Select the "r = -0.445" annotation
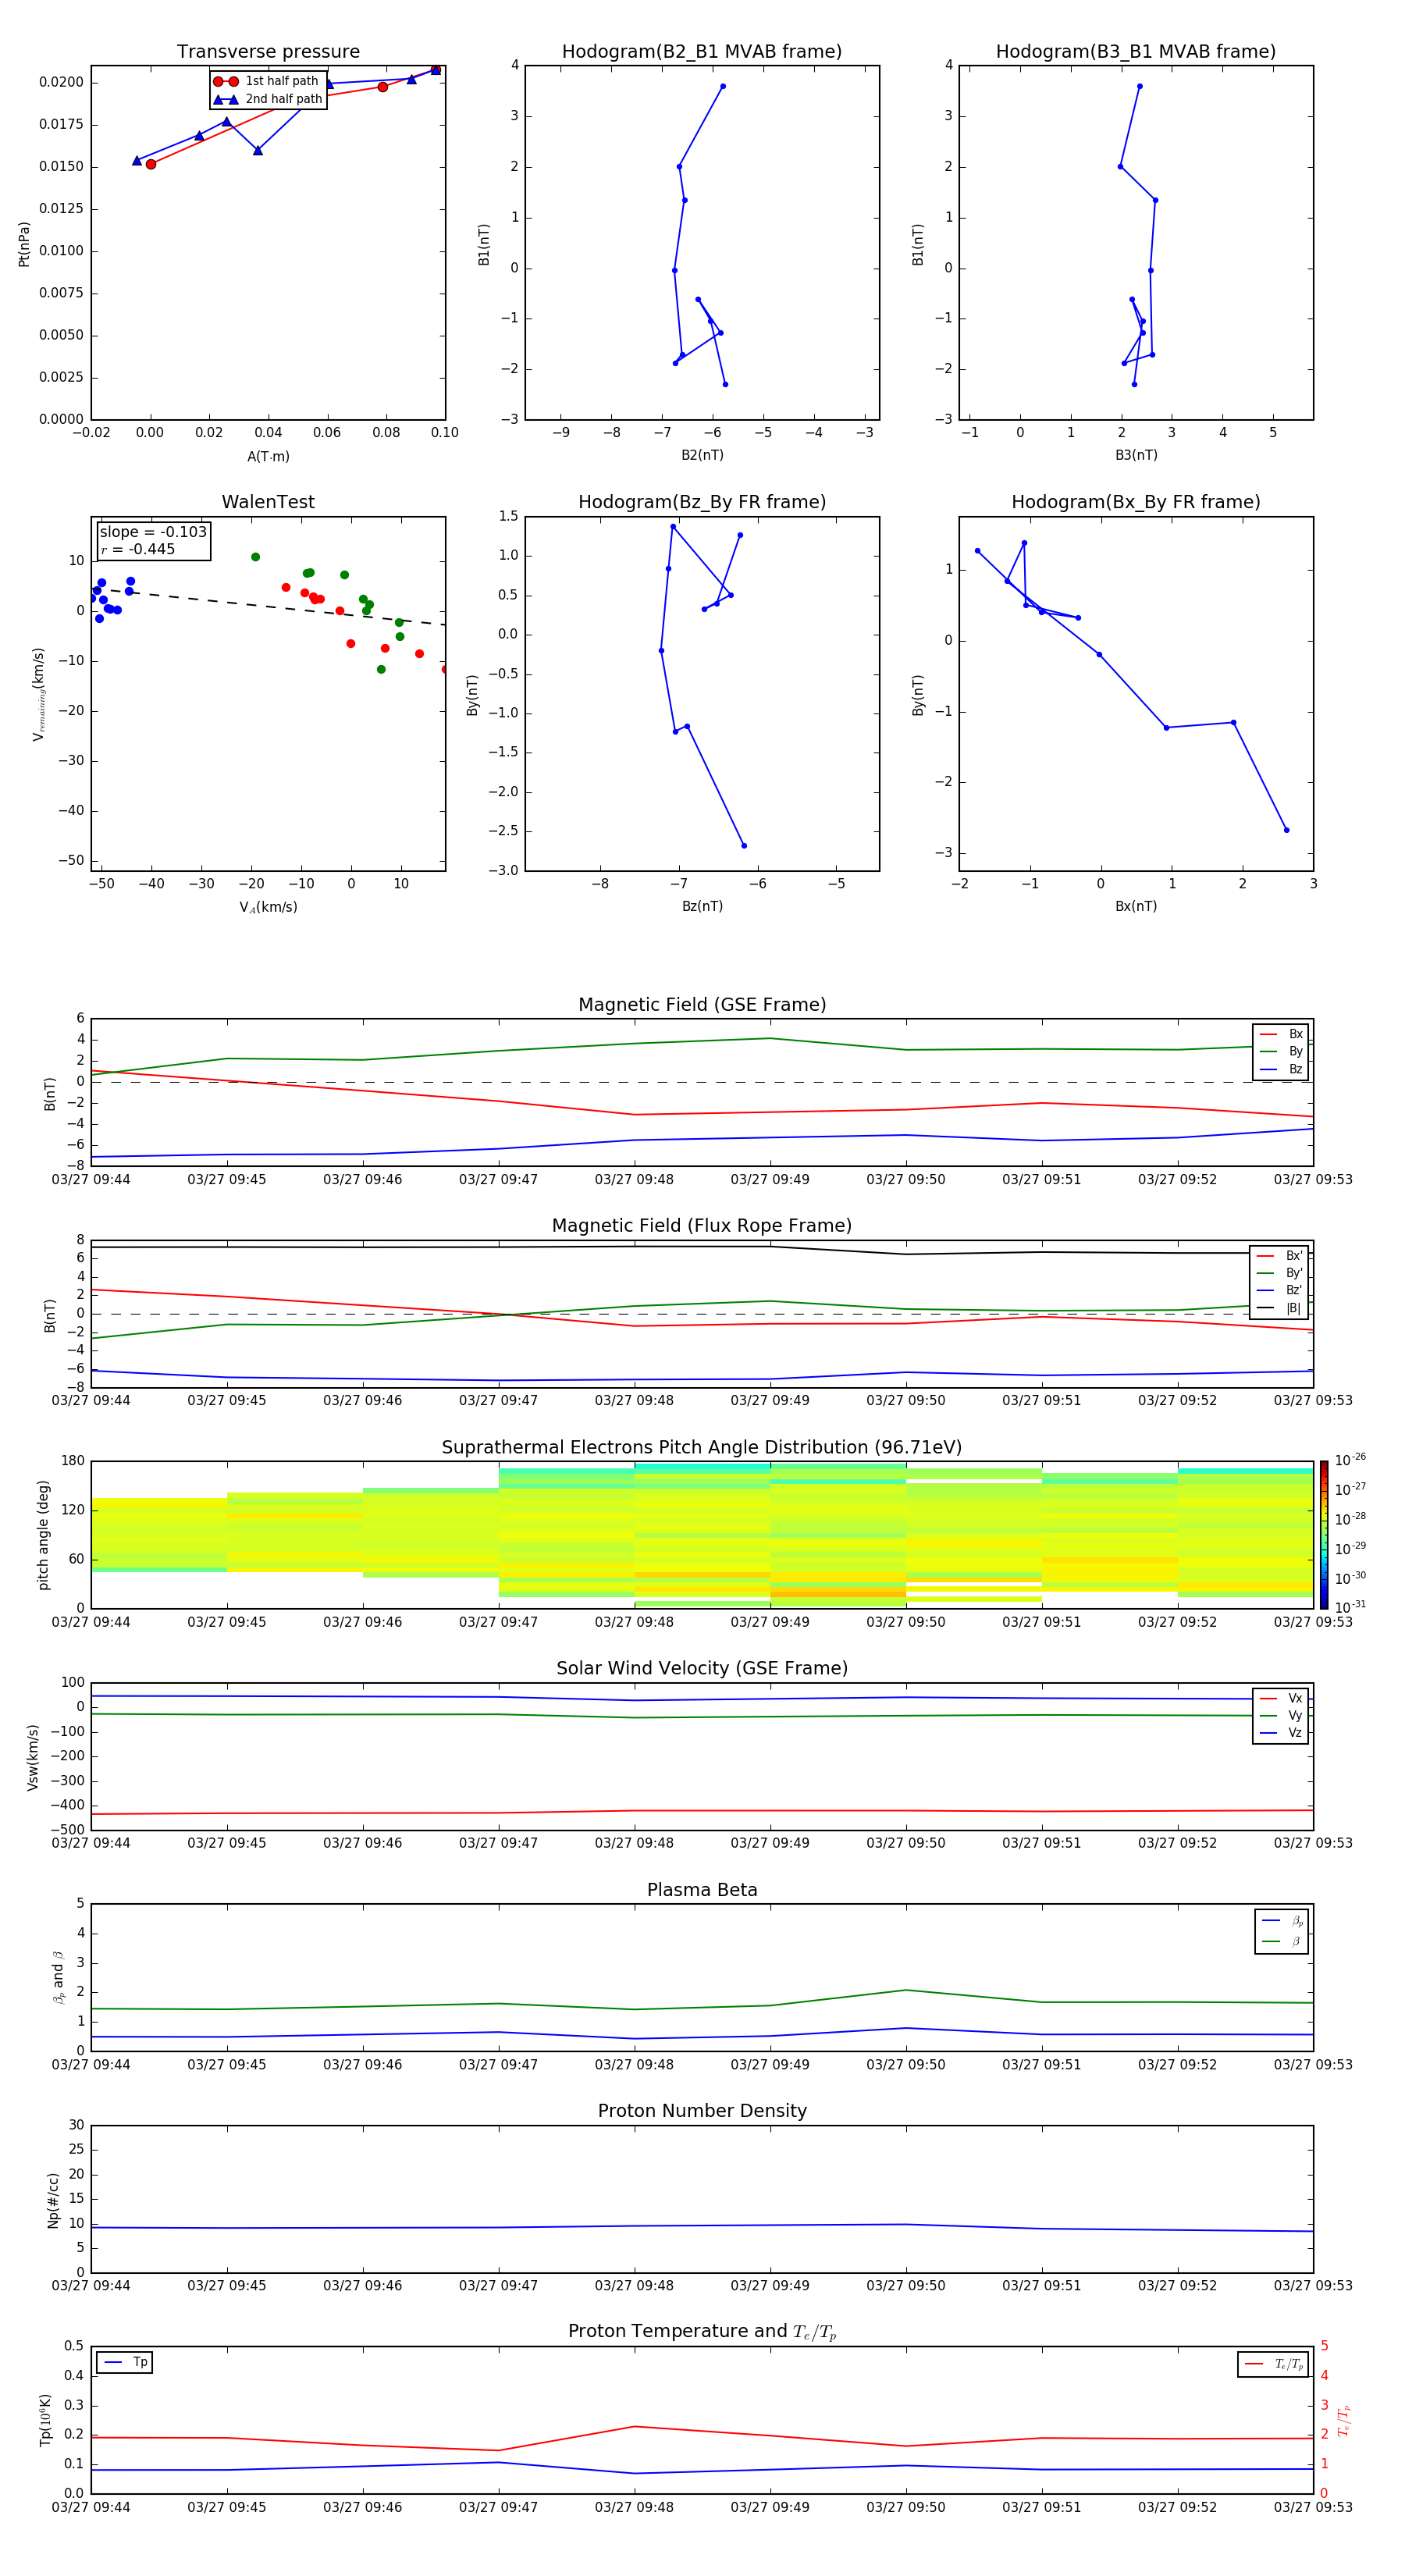Image resolution: width=1405 pixels, height=2576 pixels. click(138, 549)
